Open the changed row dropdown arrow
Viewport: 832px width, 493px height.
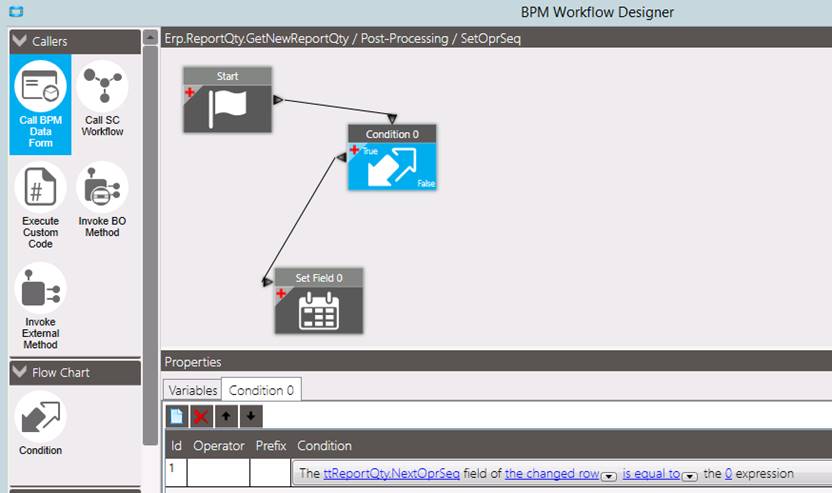[x=609, y=476]
